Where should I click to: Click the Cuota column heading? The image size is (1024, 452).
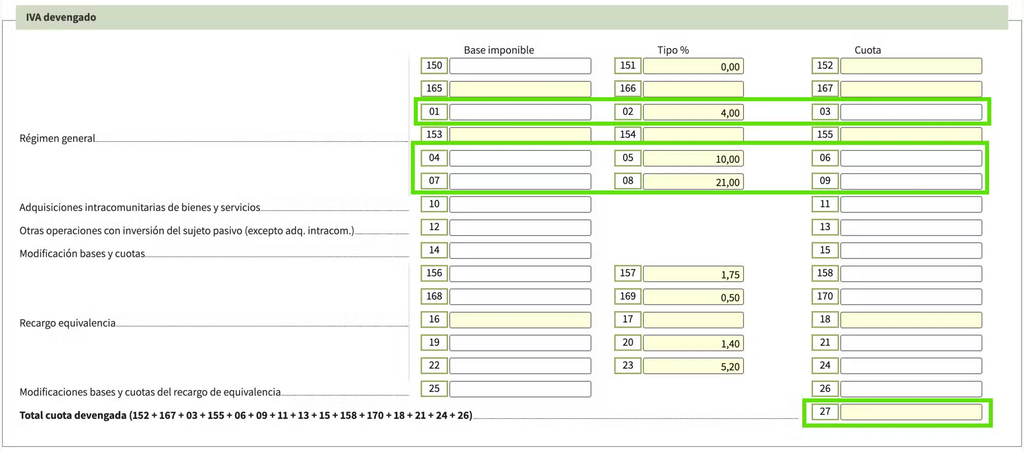pyautogui.click(x=869, y=50)
